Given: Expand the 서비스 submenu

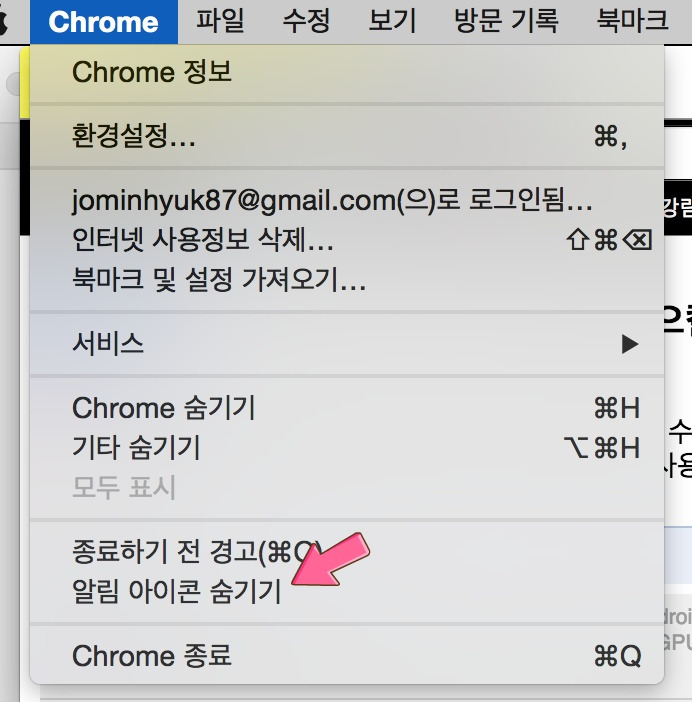Looking at the screenshot, I should tap(347, 344).
